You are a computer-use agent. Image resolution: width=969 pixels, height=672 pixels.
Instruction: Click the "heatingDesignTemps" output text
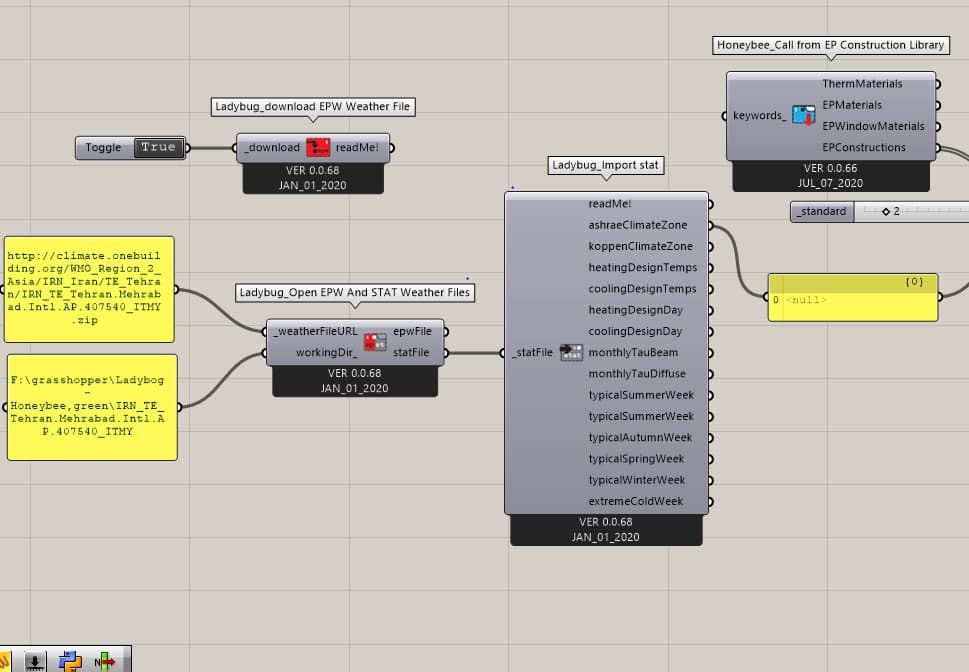643,268
